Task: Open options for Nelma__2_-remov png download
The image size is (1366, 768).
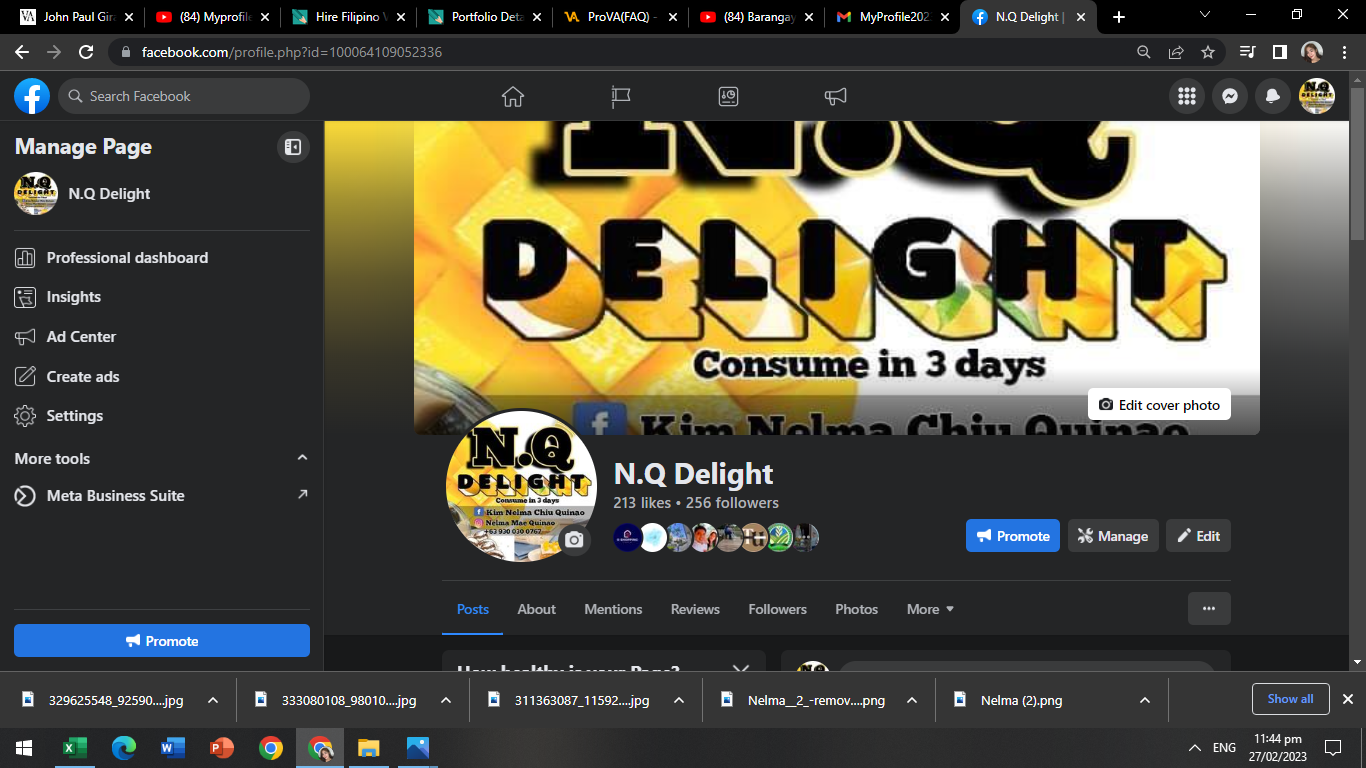Action: click(912, 700)
